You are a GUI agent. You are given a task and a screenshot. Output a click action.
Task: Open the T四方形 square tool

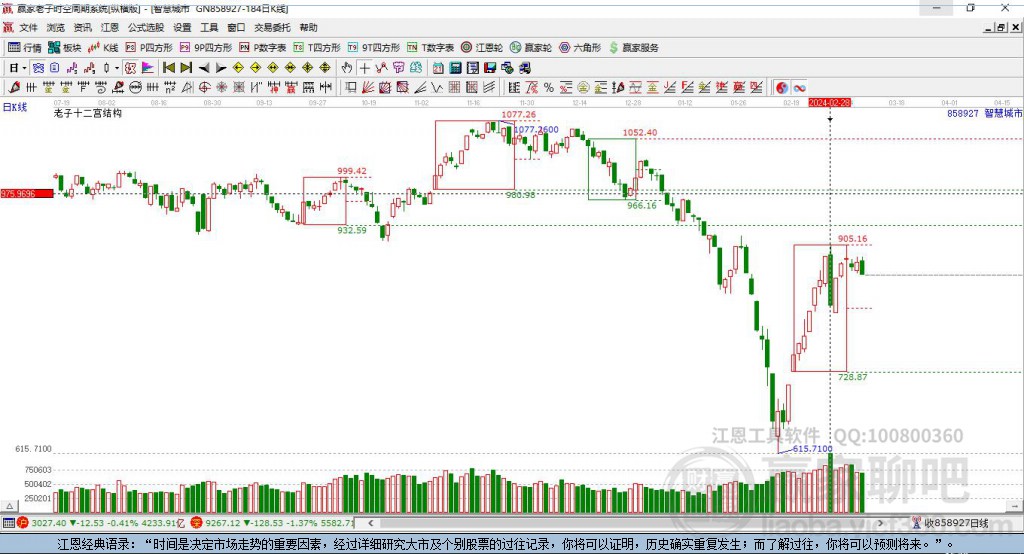tap(317, 48)
